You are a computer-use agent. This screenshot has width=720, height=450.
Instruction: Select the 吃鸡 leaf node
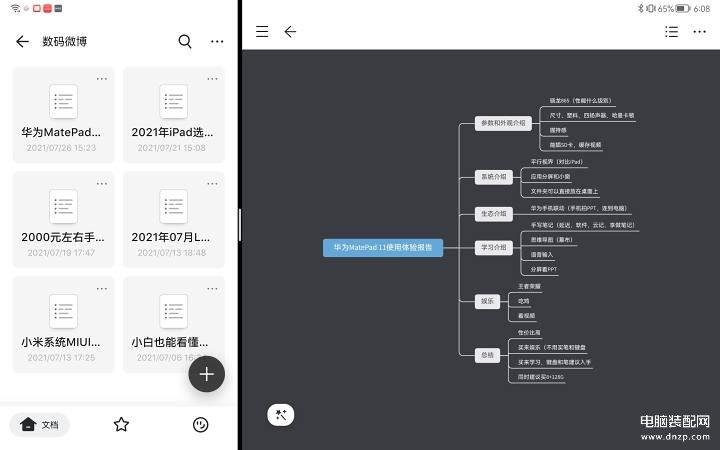pyautogui.click(x=523, y=301)
